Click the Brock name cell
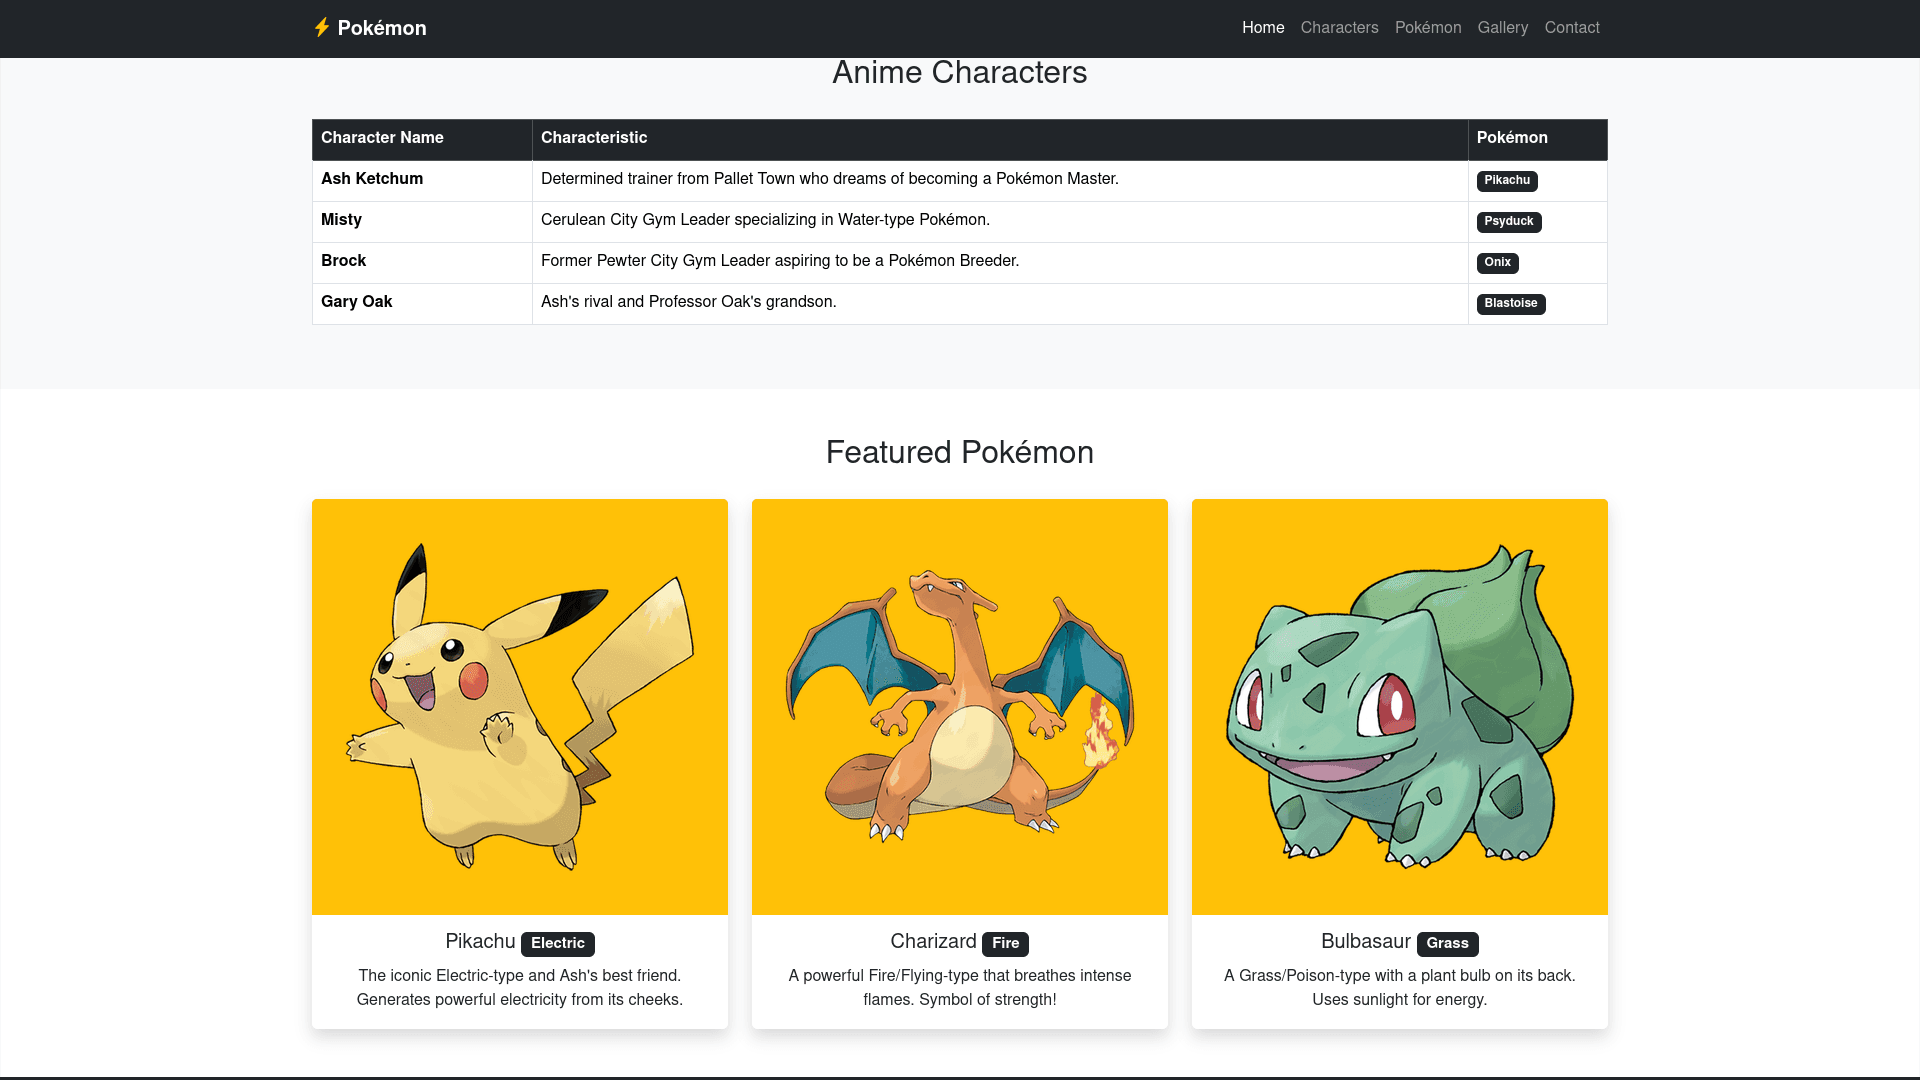1920x1080 pixels. pos(422,263)
